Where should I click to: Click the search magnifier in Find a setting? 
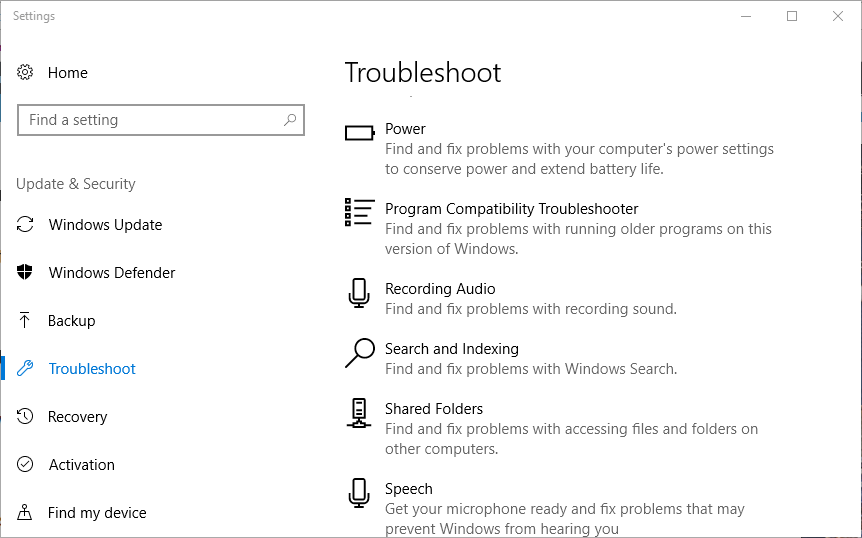290,119
